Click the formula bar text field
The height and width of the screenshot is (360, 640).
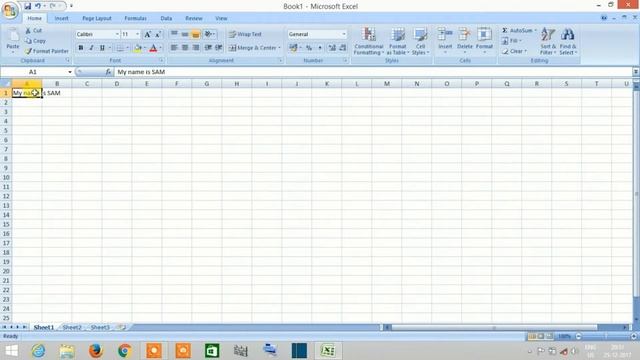373,72
